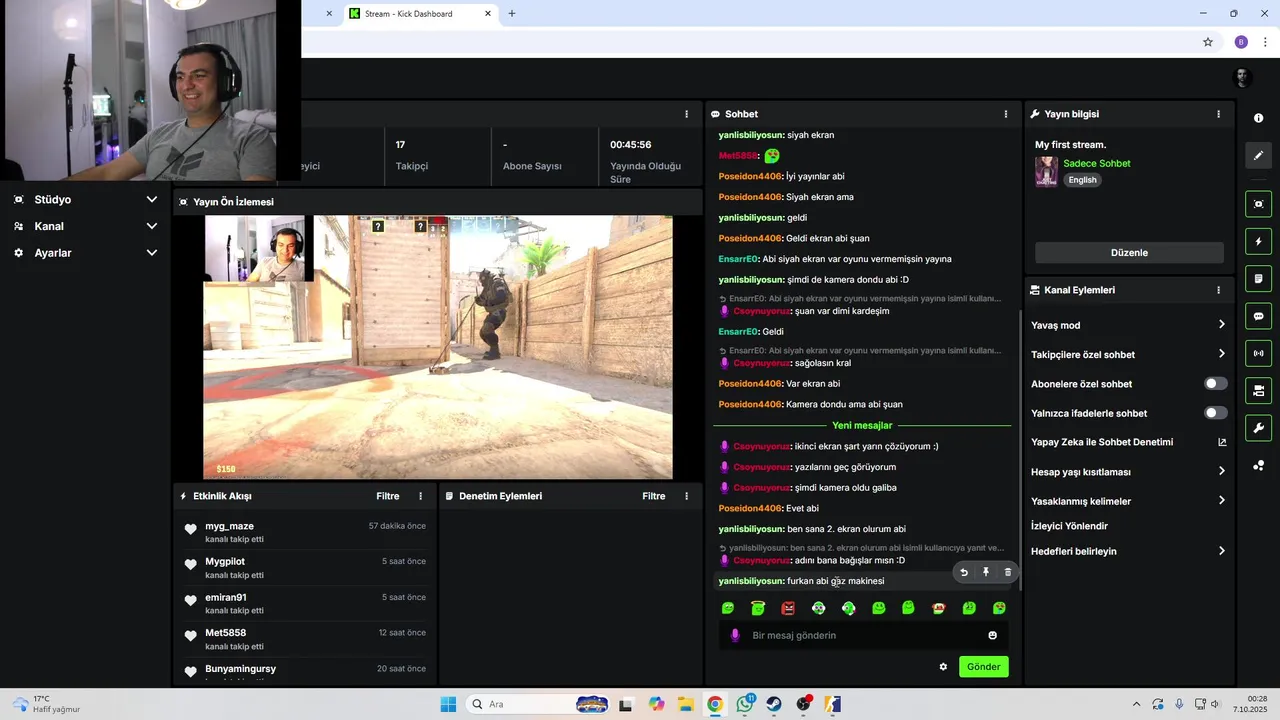
Task: Open WhatsApp from the taskbar
Action: (x=745, y=704)
